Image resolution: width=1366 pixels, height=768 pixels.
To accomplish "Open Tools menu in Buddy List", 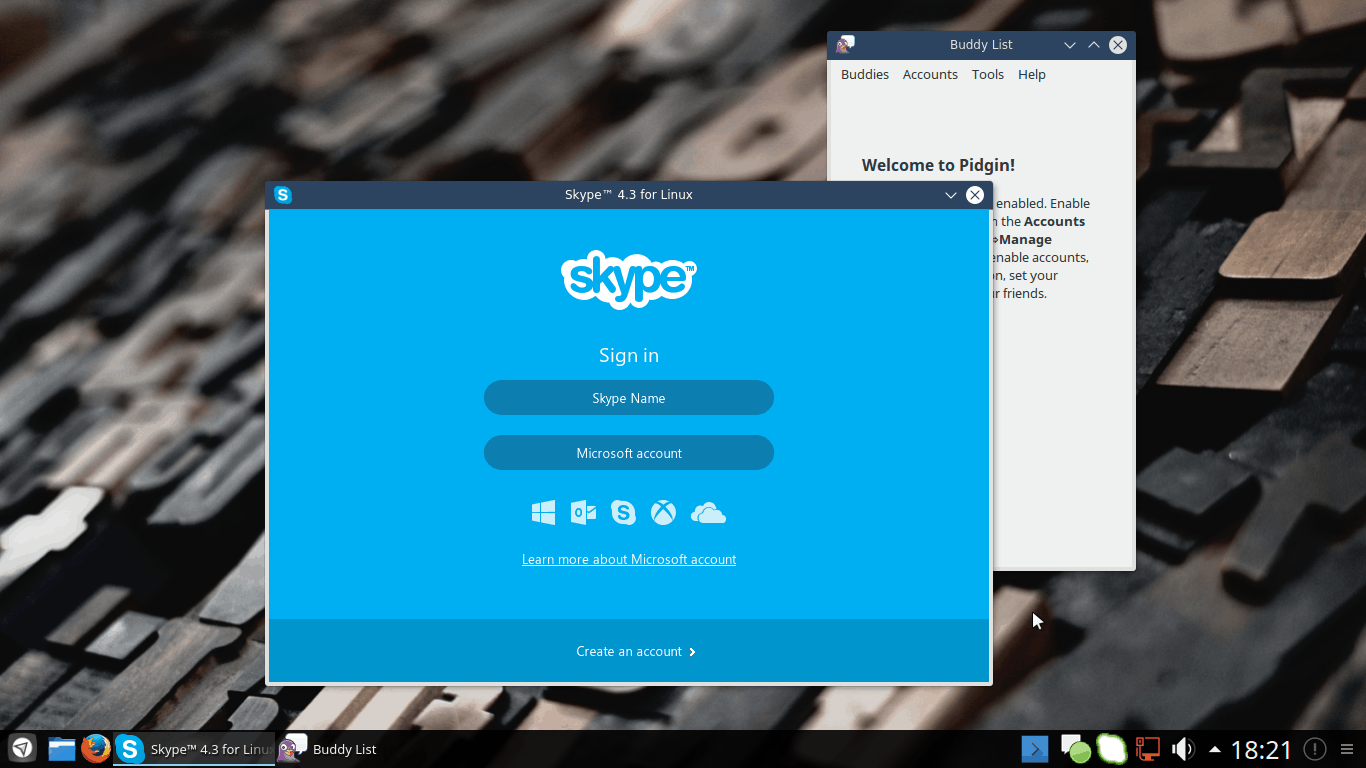I will pos(988,75).
